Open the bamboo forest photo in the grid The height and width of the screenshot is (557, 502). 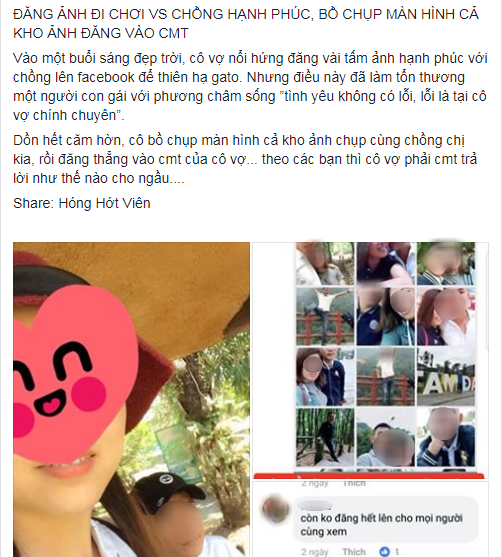click(325, 437)
